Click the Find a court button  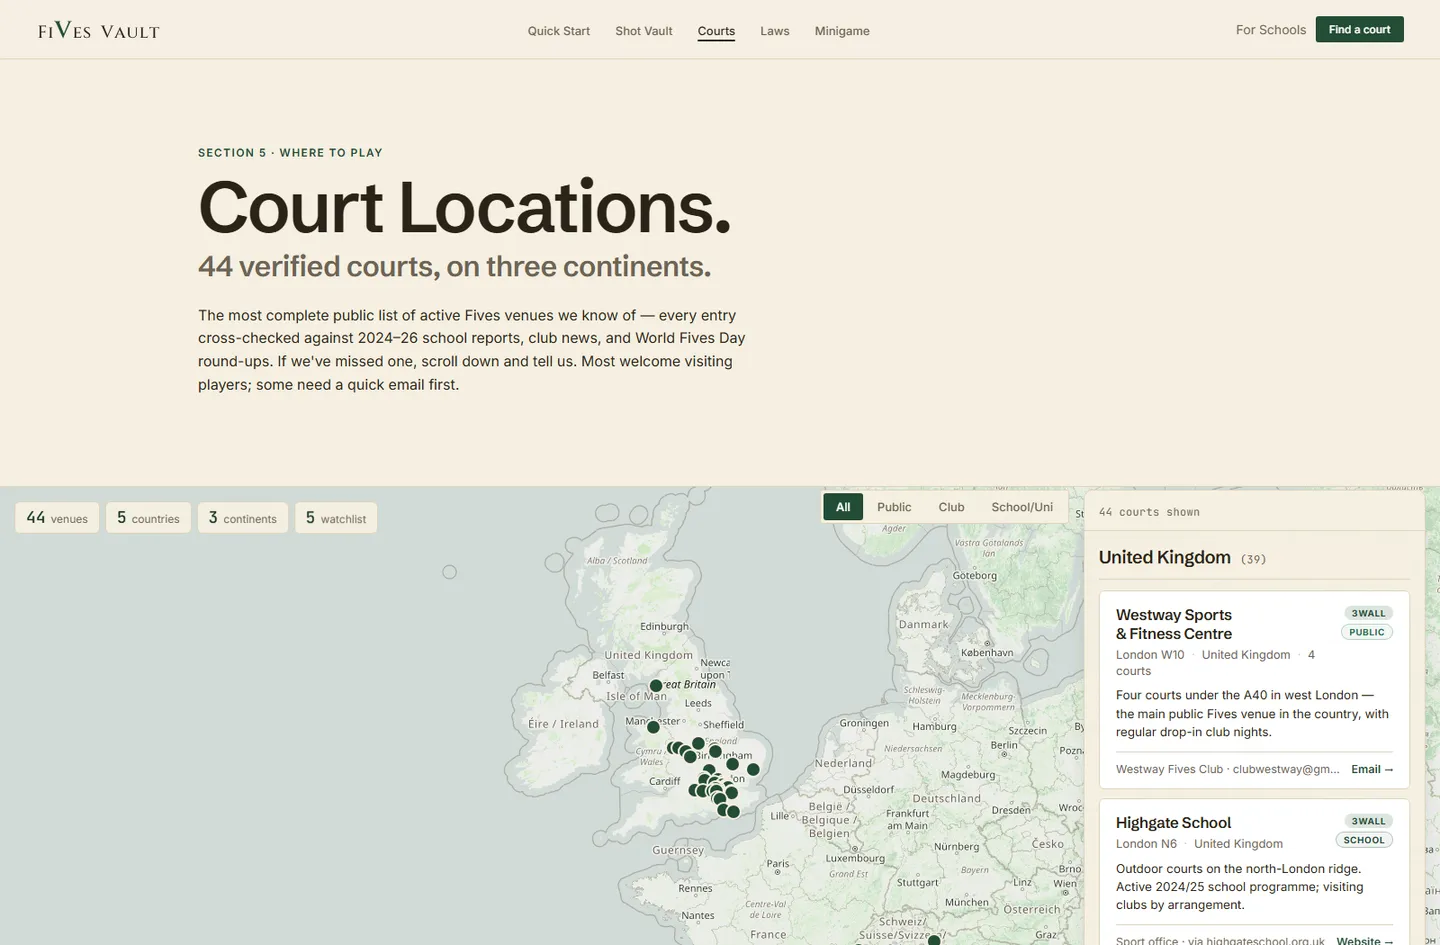click(1360, 29)
